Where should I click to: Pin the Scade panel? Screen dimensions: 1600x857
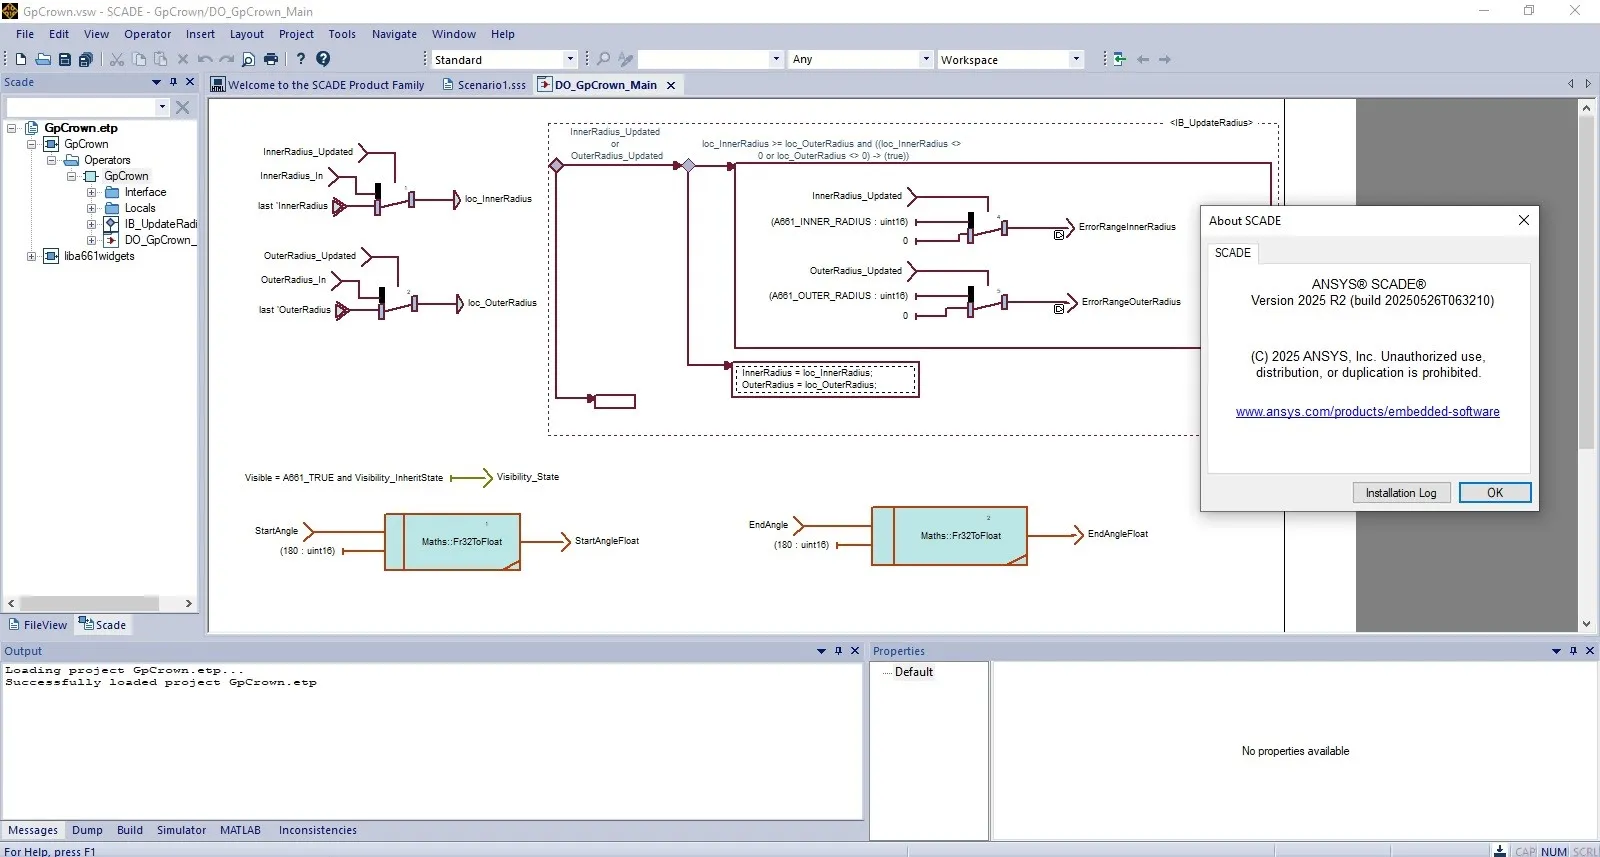click(173, 82)
